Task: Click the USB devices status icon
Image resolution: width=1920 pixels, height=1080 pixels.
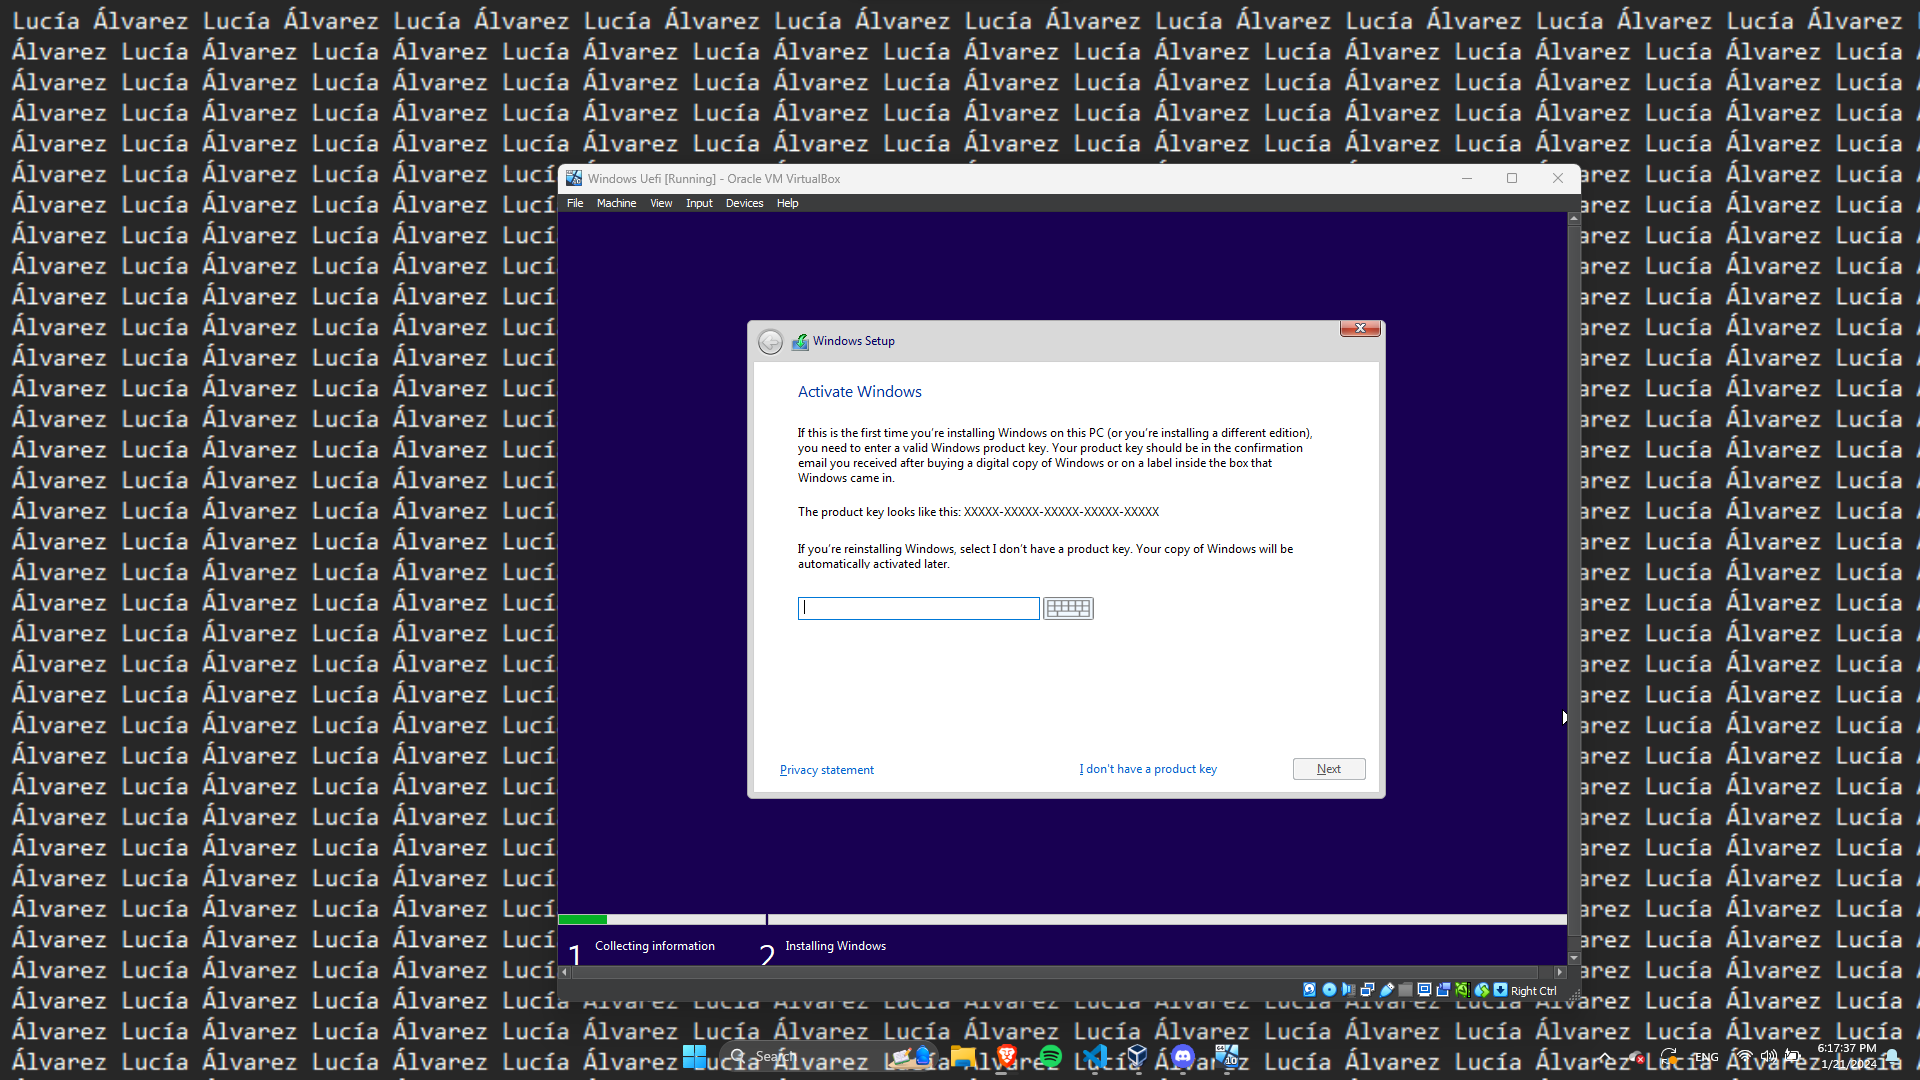Action: (1387, 990)
